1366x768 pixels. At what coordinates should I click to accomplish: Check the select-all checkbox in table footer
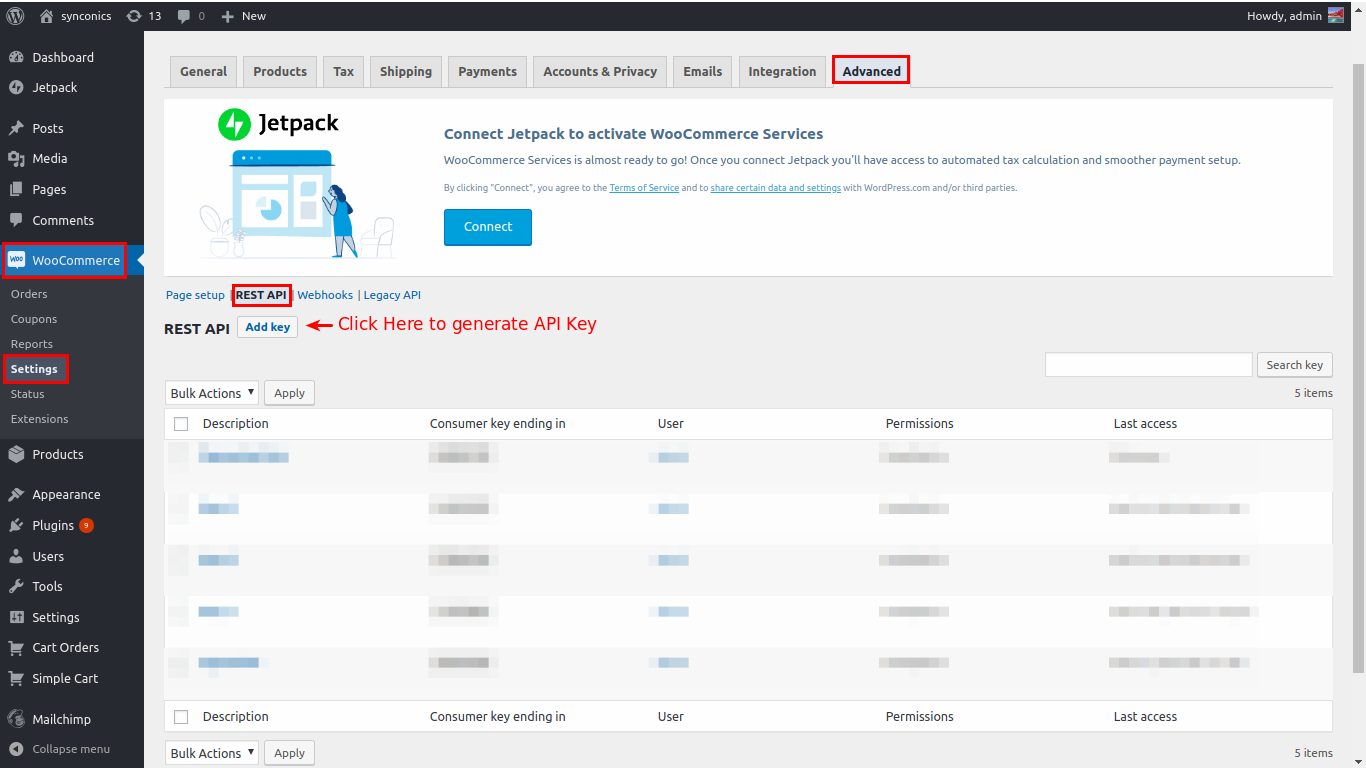coord(181,717)
